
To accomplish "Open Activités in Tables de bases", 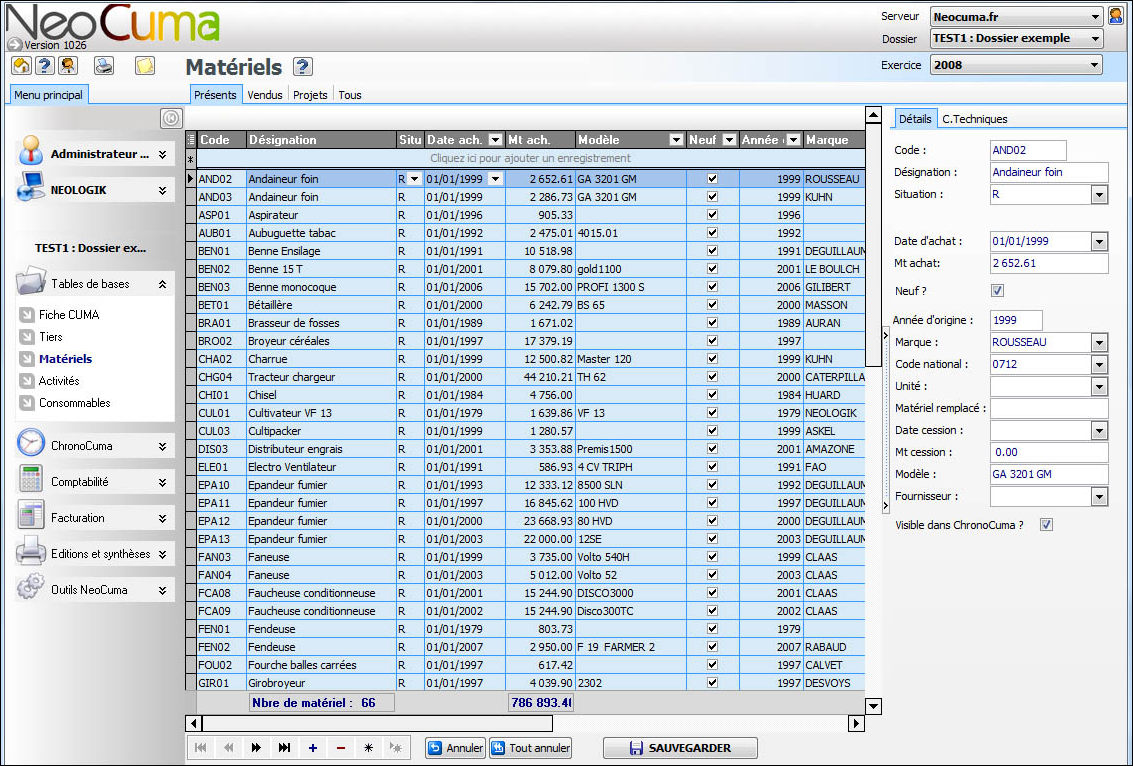I will (x=59, y=381).
